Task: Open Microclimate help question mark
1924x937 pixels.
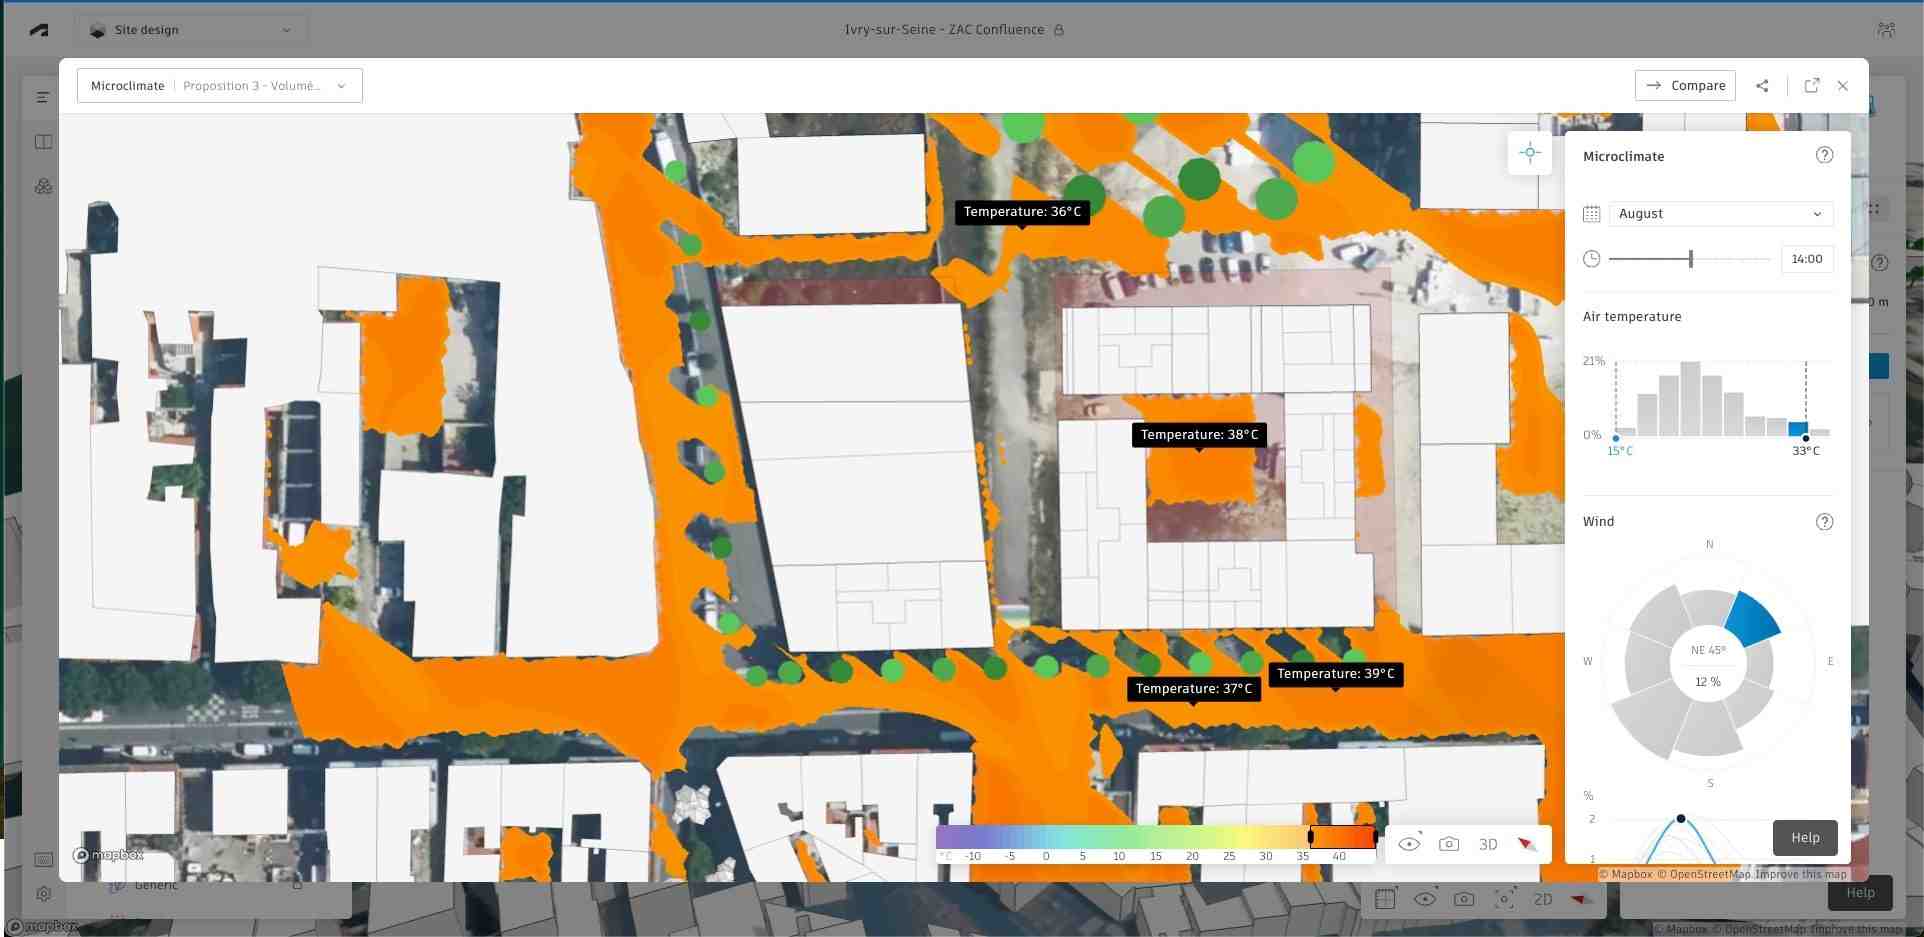Action: [1824, 155]
